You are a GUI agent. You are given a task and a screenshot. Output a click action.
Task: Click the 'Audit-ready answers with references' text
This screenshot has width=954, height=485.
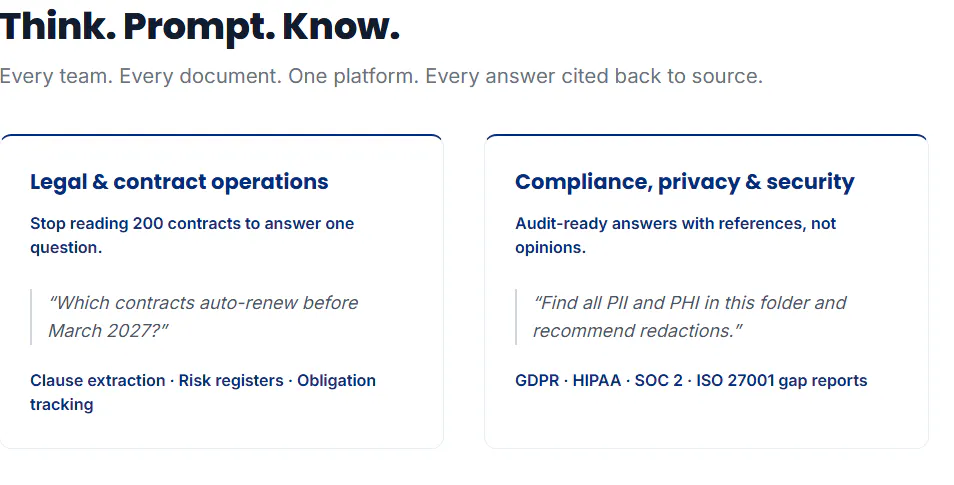point(675,236)
